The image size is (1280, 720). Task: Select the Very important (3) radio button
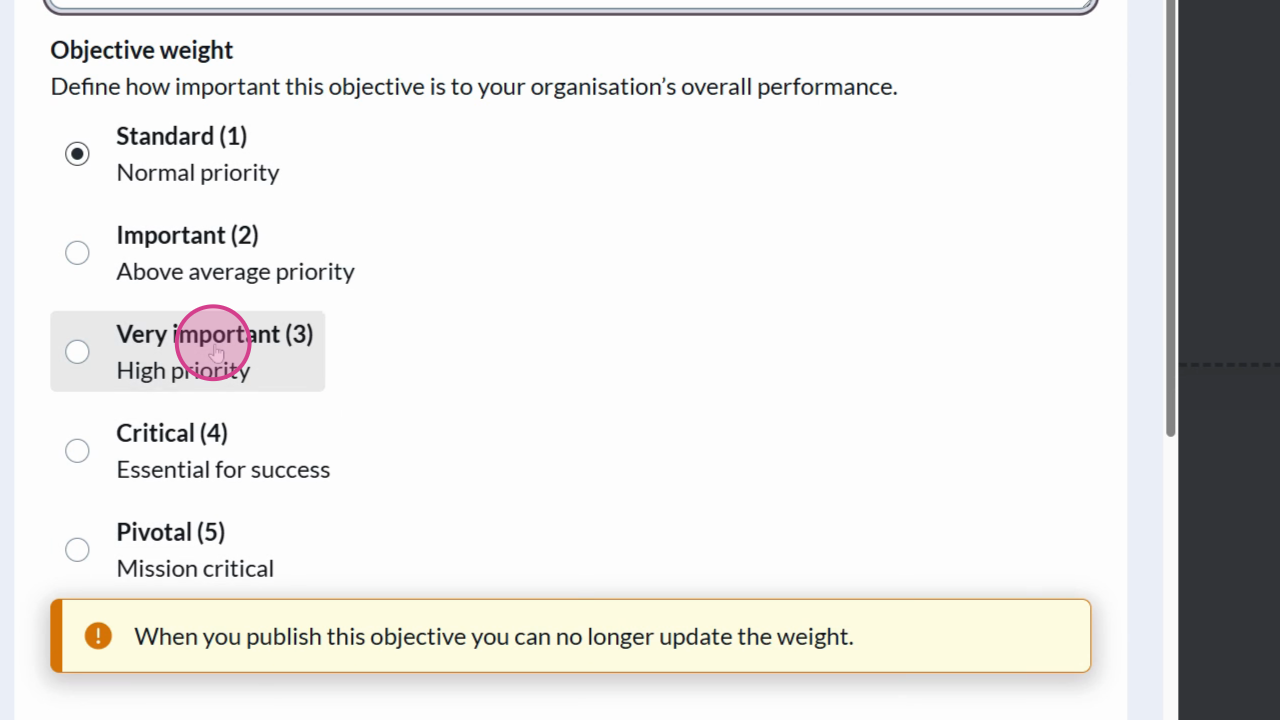[x=77, y=352]
